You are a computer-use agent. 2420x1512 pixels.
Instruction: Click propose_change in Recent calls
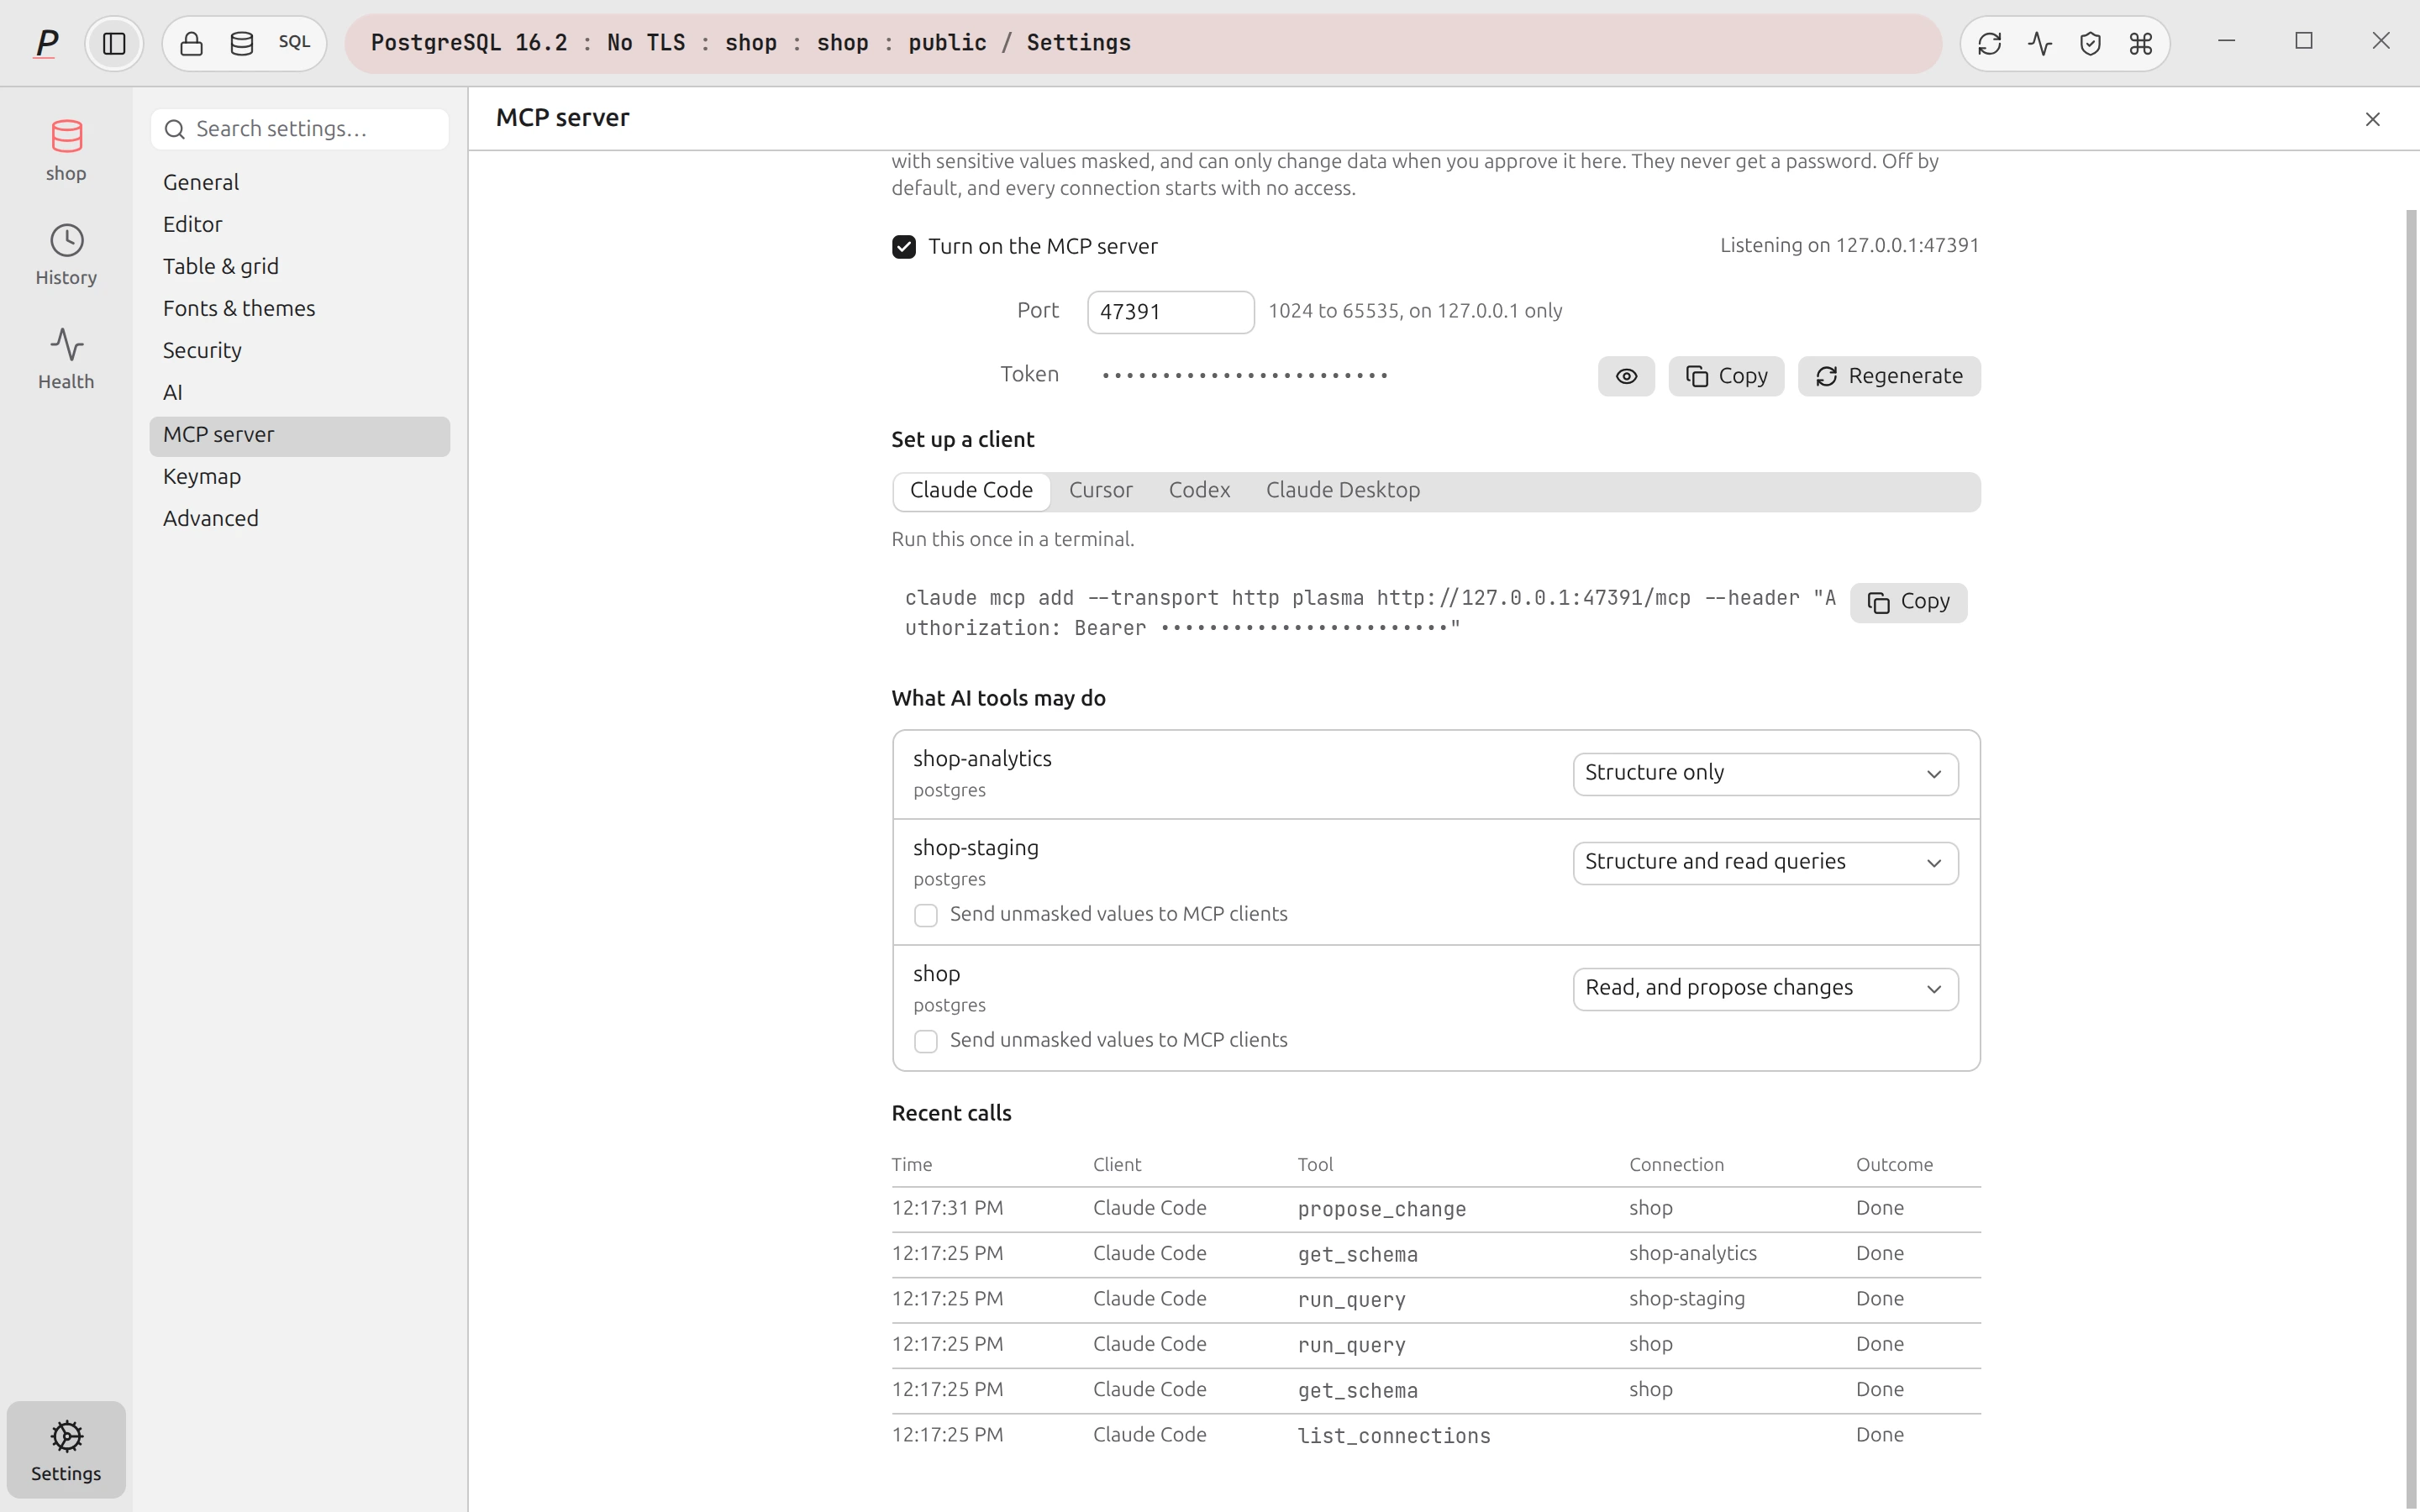(x=1381, y=1209)
